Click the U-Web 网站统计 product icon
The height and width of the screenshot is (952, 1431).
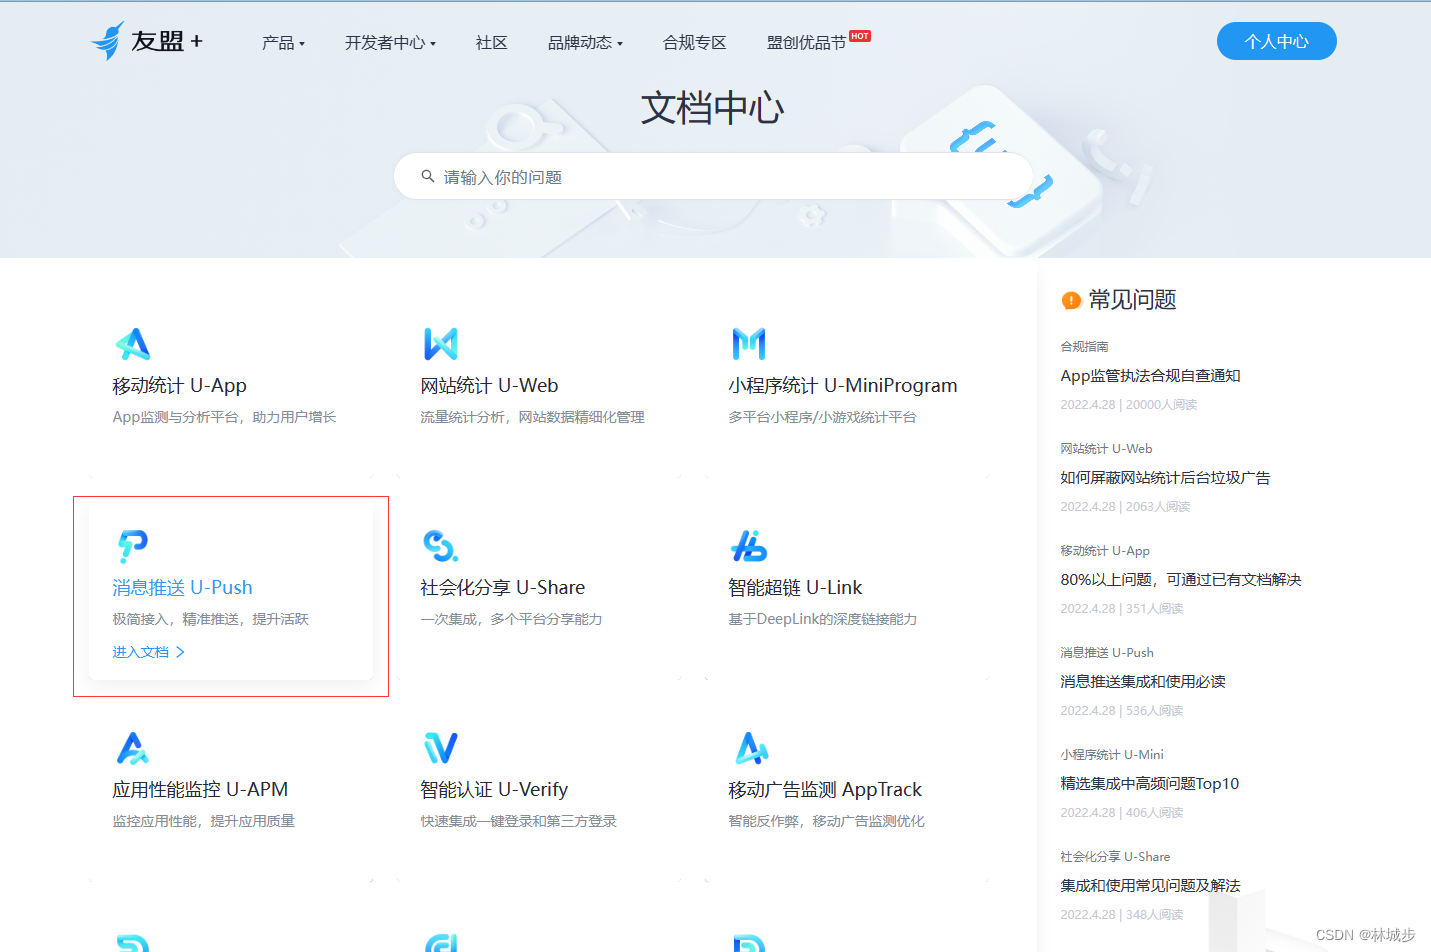(440, 344)
